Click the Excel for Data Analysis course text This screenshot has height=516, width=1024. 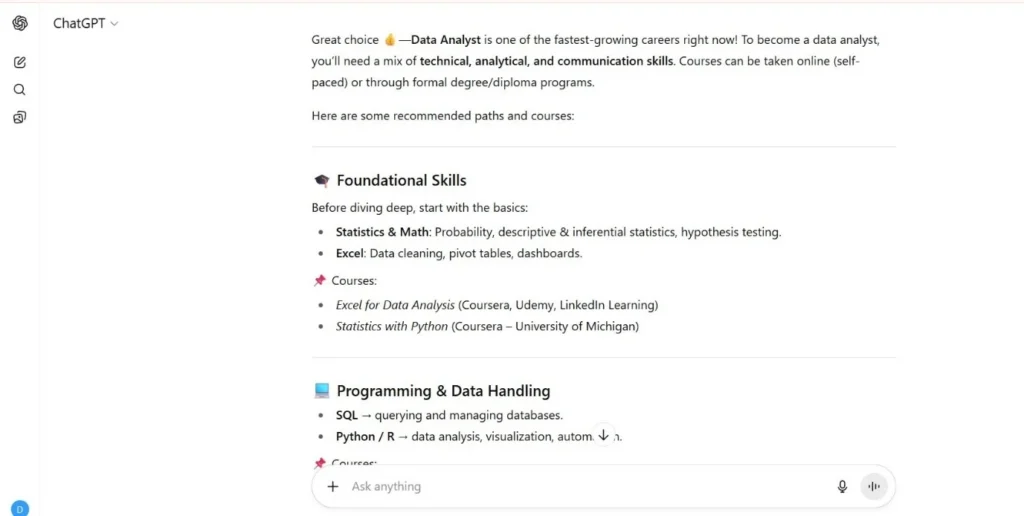395,305
